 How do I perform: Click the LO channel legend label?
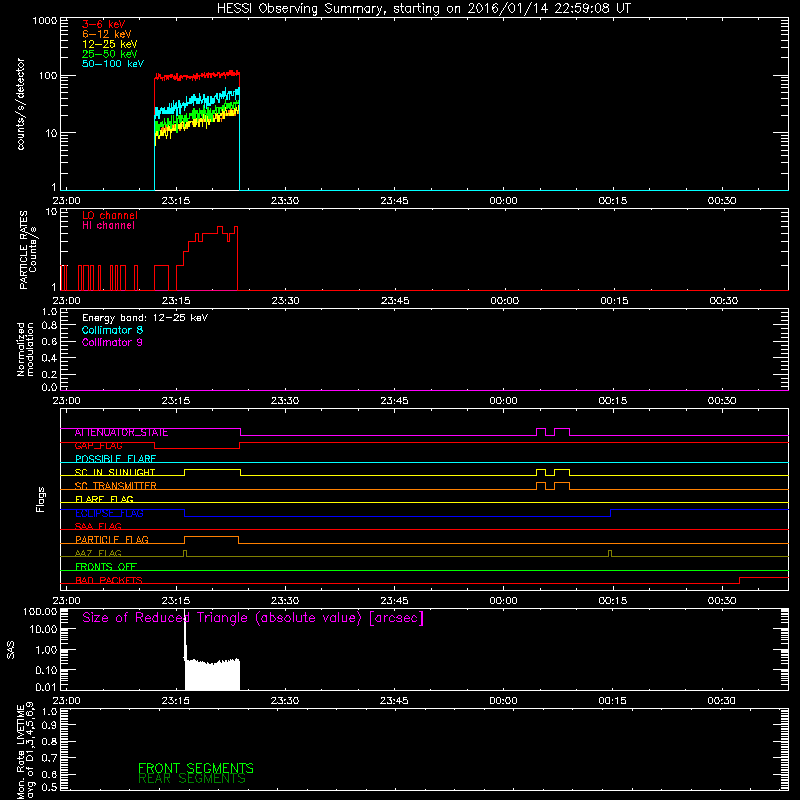coord(110,215)
